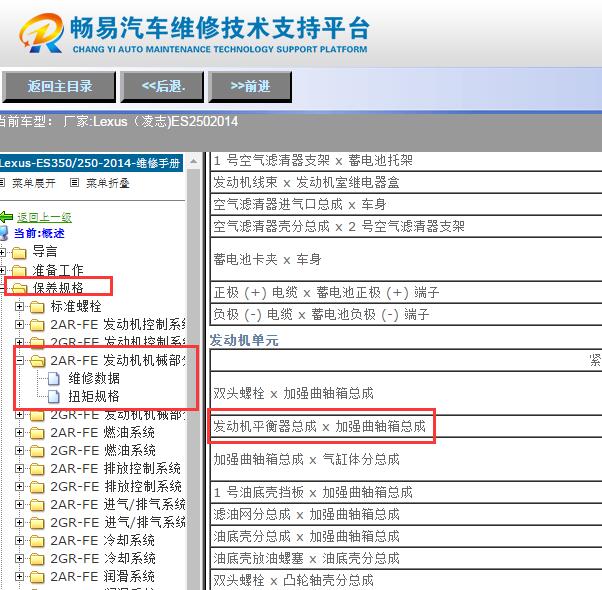The width and height of the screenshot is (602, 590).
Task: Click the row 发动机平衡器总成 x 加强曲轴箱总成
Action: [406, 426]
